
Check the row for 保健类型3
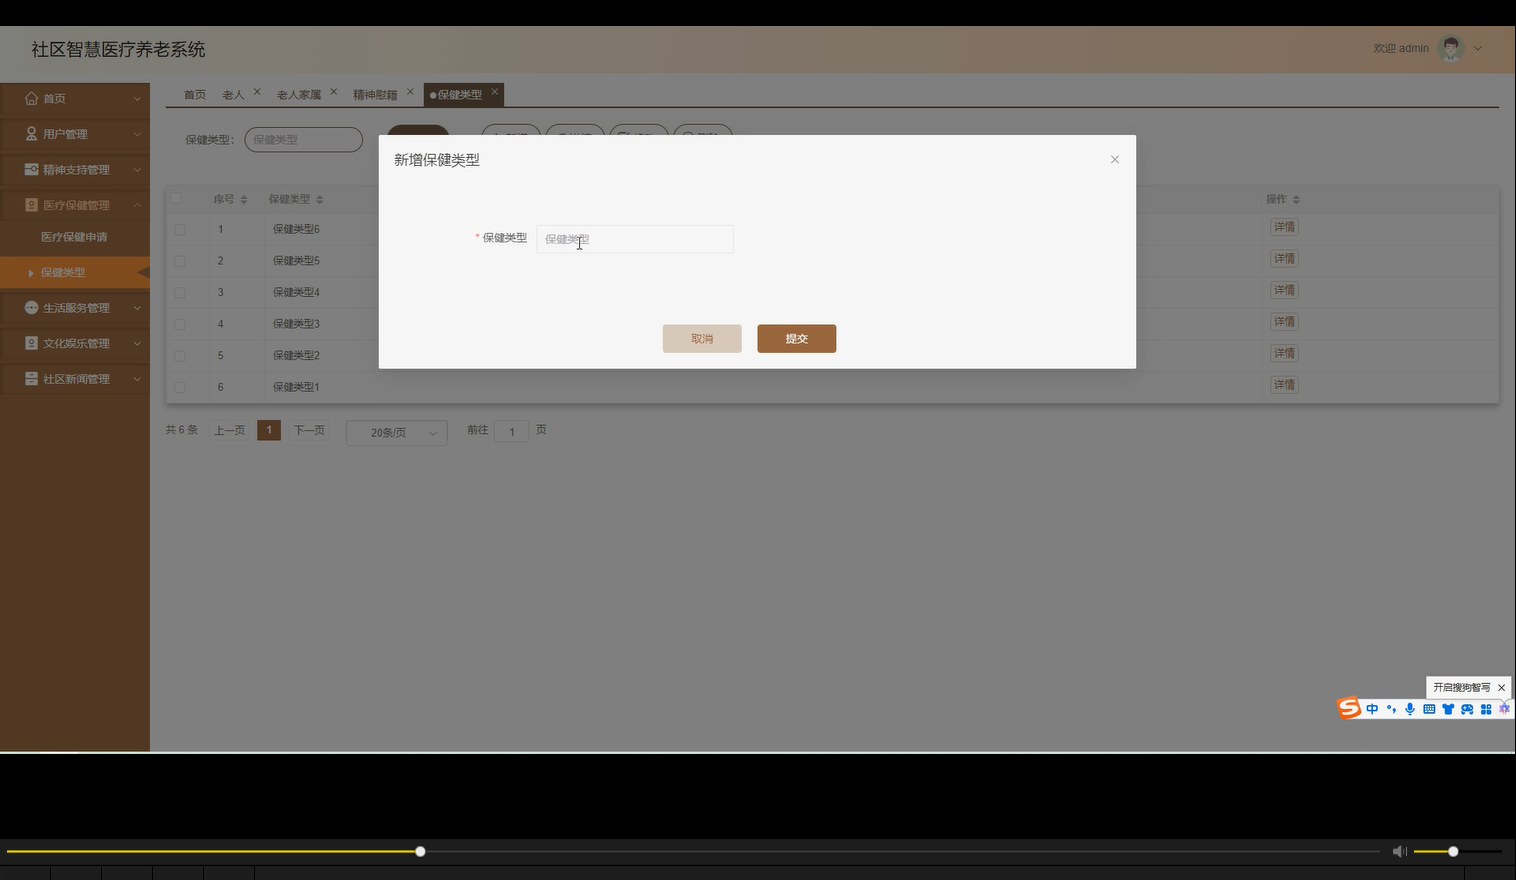(x=180, y=324)
